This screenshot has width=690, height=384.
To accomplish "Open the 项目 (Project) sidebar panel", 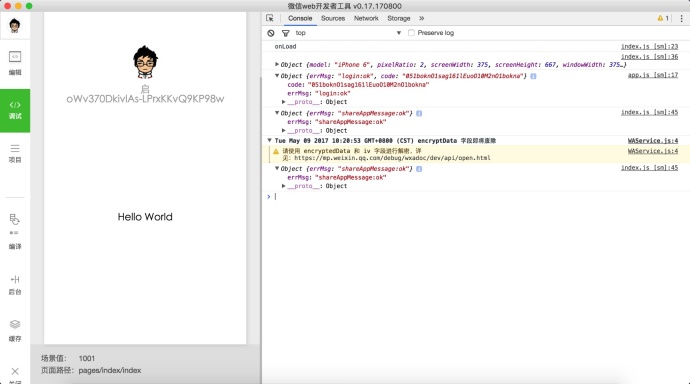I will [x=15, y=153].
